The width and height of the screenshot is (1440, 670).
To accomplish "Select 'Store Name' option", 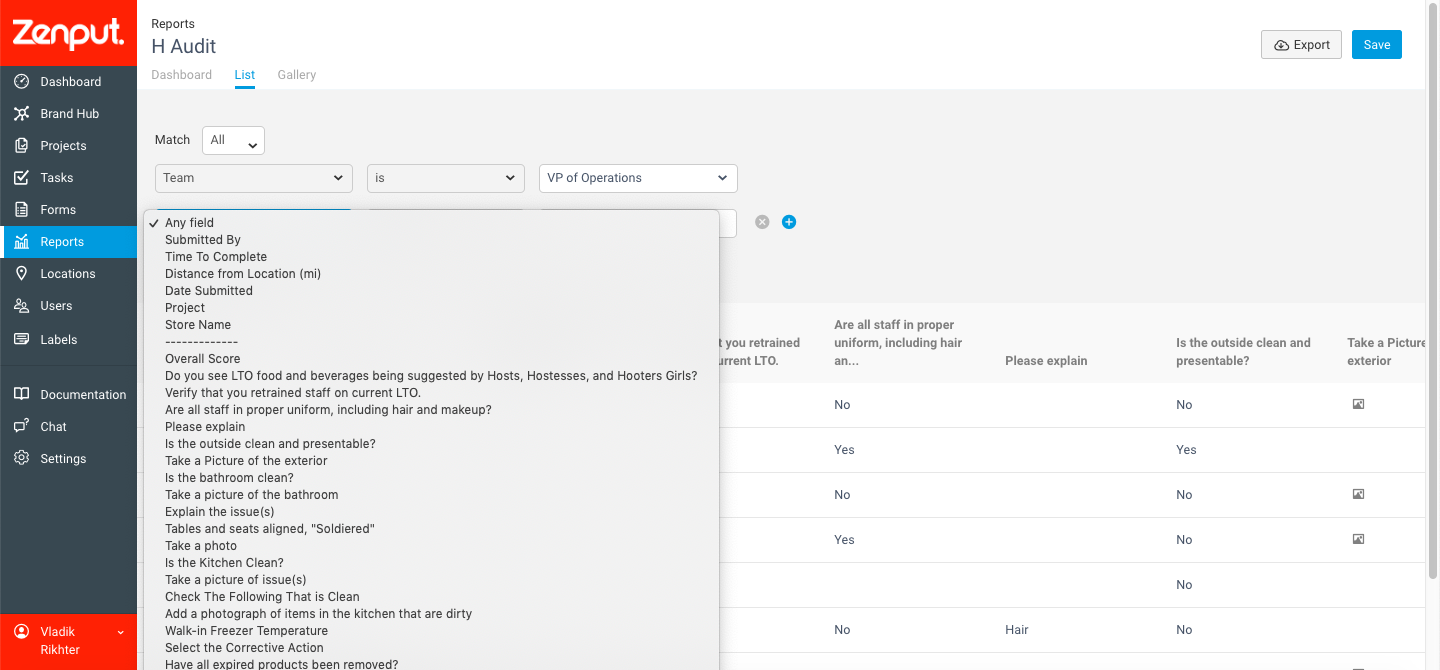I will pyautogui.click(x=431, y=325).
